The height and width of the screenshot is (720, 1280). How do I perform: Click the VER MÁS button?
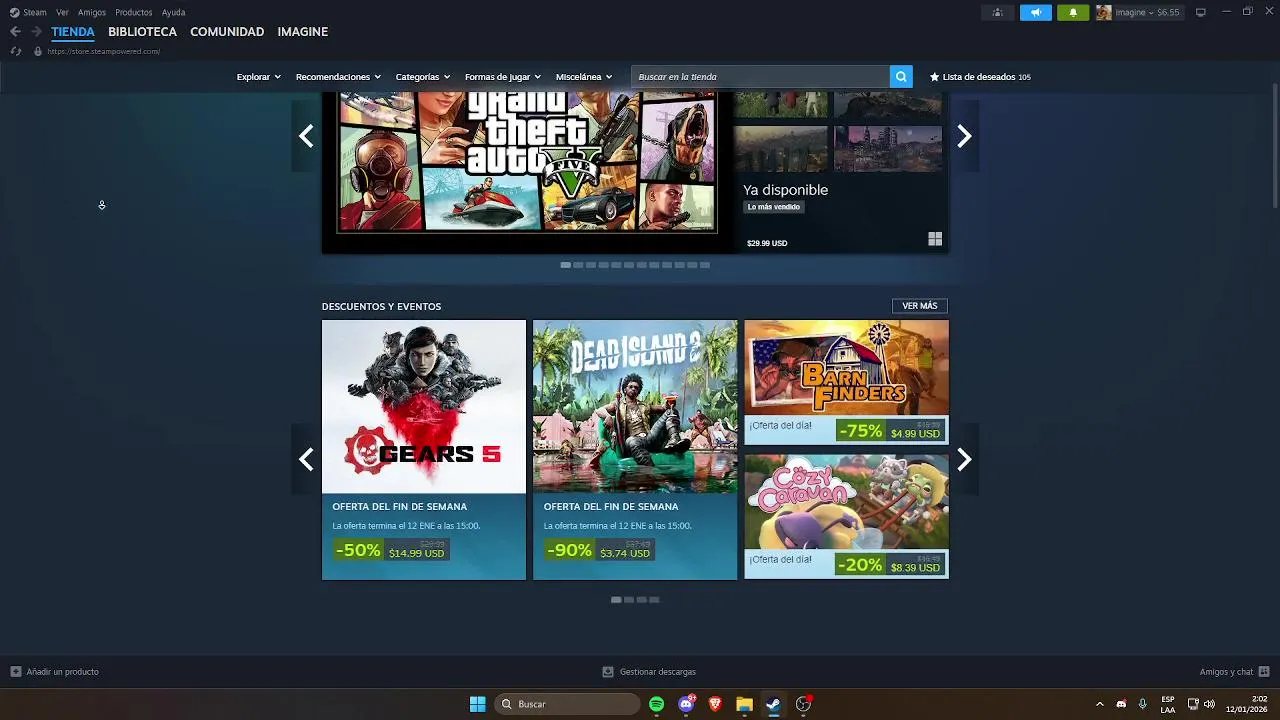920,306
